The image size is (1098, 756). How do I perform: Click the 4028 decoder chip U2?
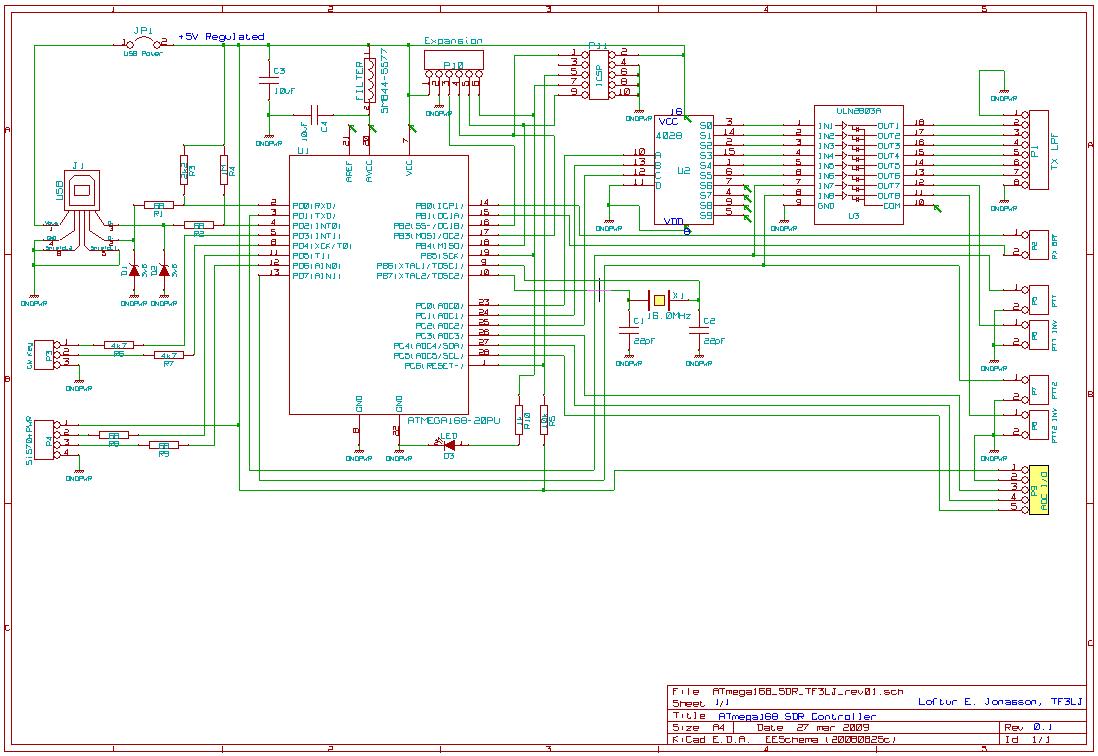[684, 170]
